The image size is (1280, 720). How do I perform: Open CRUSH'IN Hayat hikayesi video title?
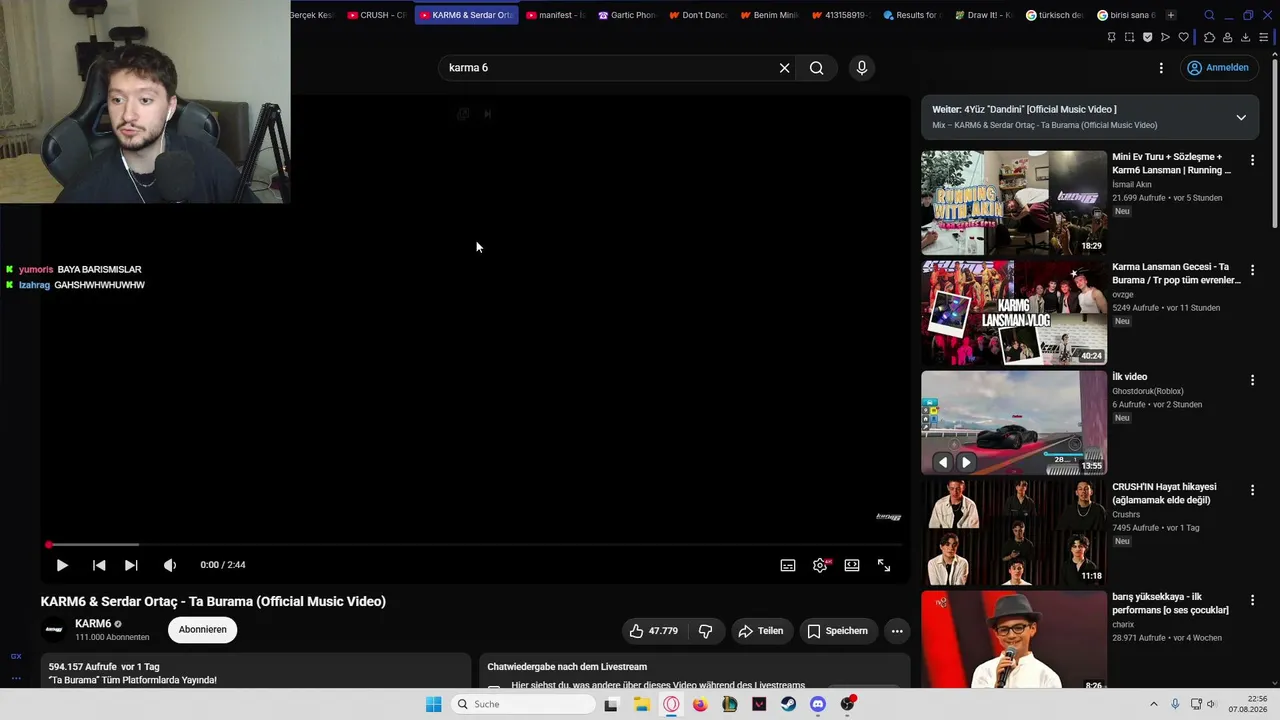(1162, 493)
